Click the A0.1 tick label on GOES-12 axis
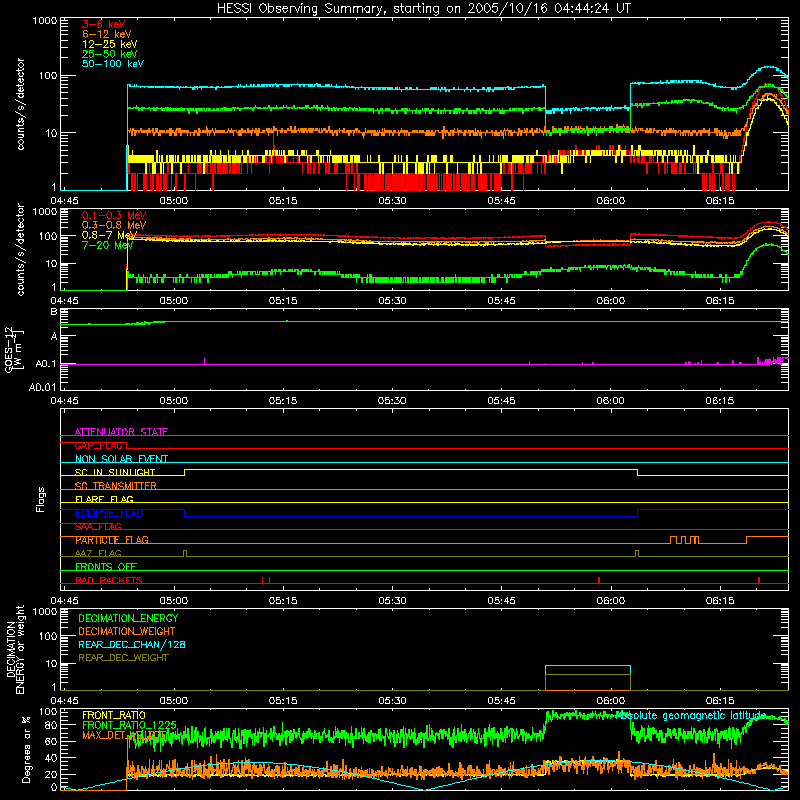 tap(46, 364)
